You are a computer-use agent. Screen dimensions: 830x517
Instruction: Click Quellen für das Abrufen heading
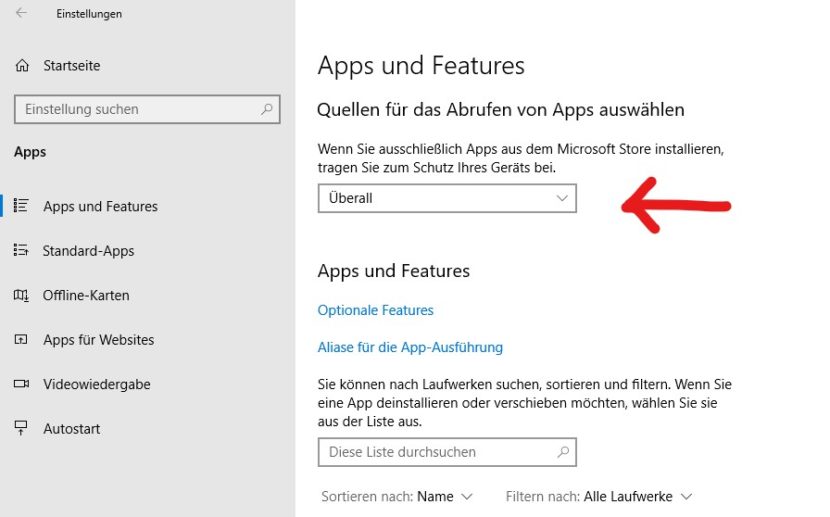501,110
